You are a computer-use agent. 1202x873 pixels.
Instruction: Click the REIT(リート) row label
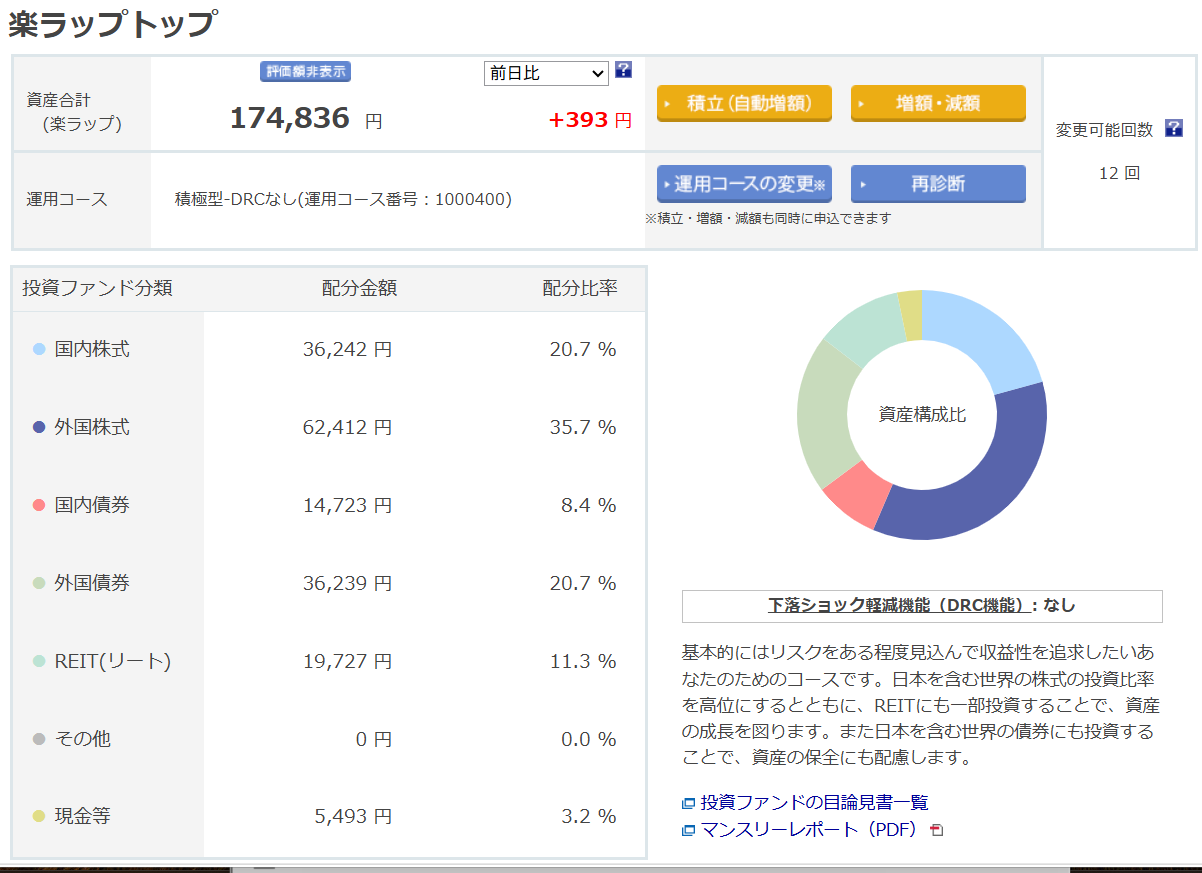tap(113, 661)
